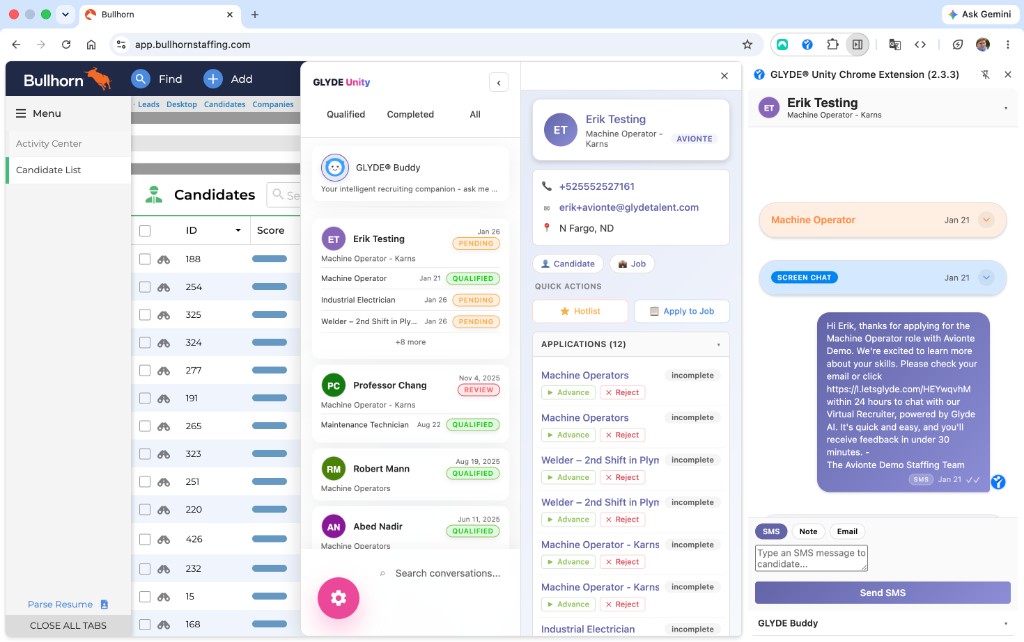This screenshot has width=1024, height=642.
Task: Click the RM avatar for Robert Mann
Action: pos(334,469)
